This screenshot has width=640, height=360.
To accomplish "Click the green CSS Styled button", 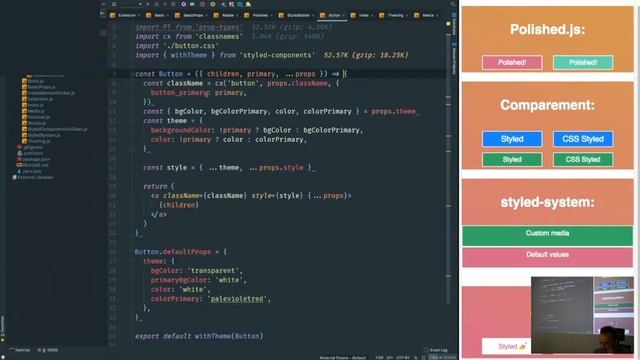I will tap(583, 159).
